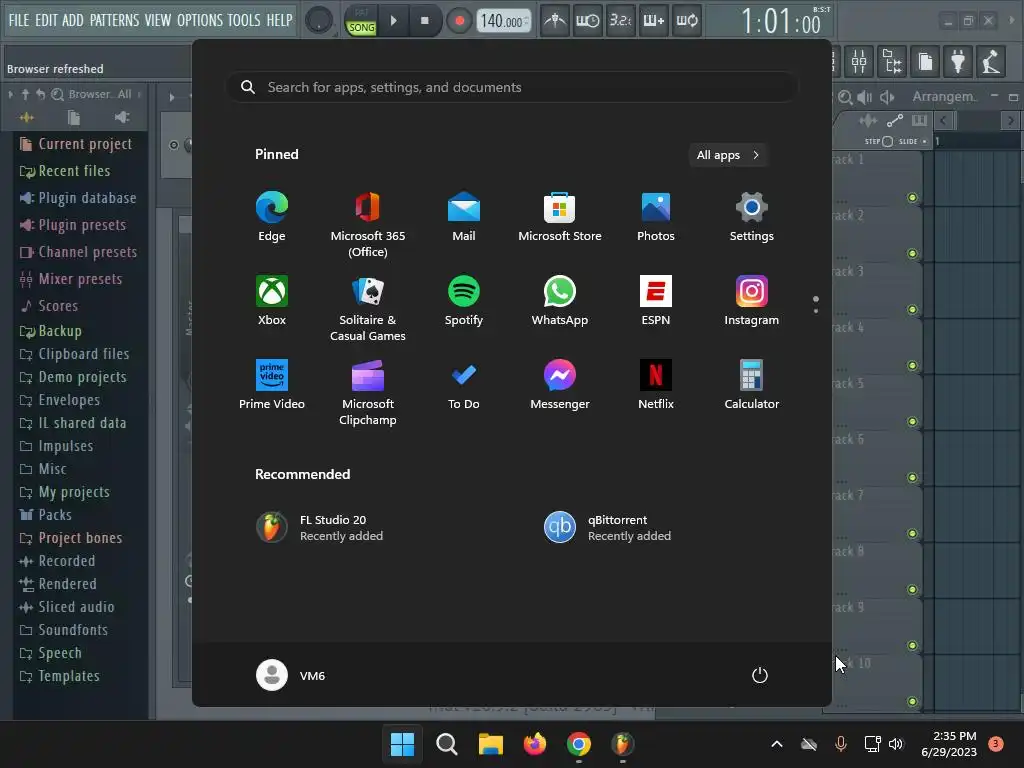Expand My projects folder in browser

coord(64,492)
